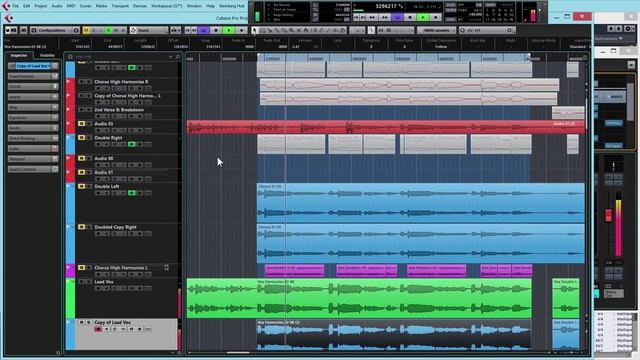The width and height of the screenshot is (640, 360).
Task: Select first purple Chorus High Harmonies event
Action: pyautogui.click(x=294, y=271)
